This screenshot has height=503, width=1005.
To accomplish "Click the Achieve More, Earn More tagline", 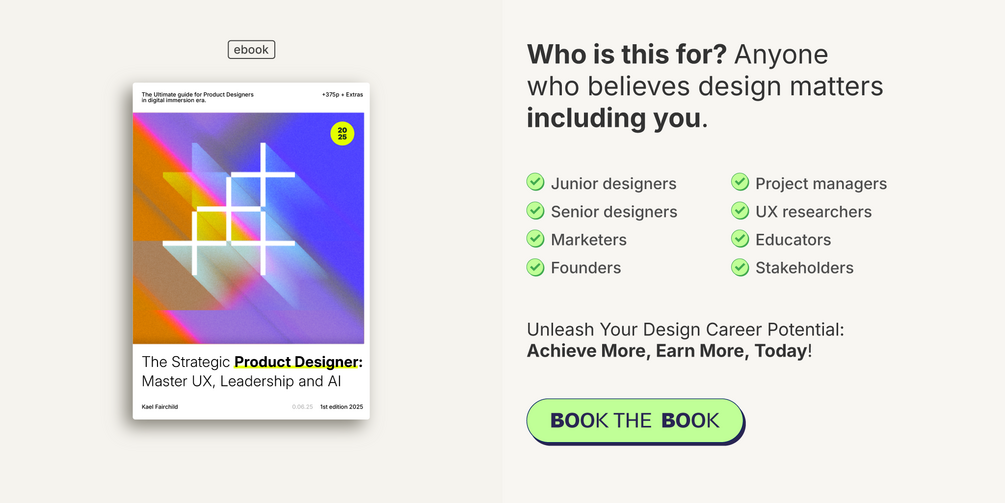I will (x=668, y=351).
